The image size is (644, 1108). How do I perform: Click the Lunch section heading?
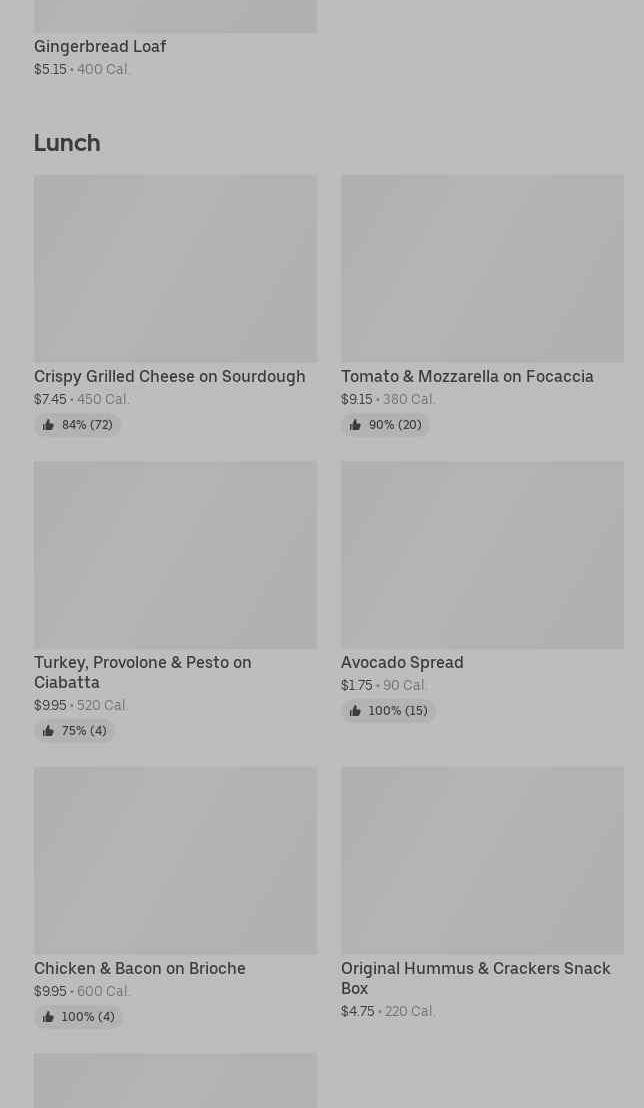point(67,142)
